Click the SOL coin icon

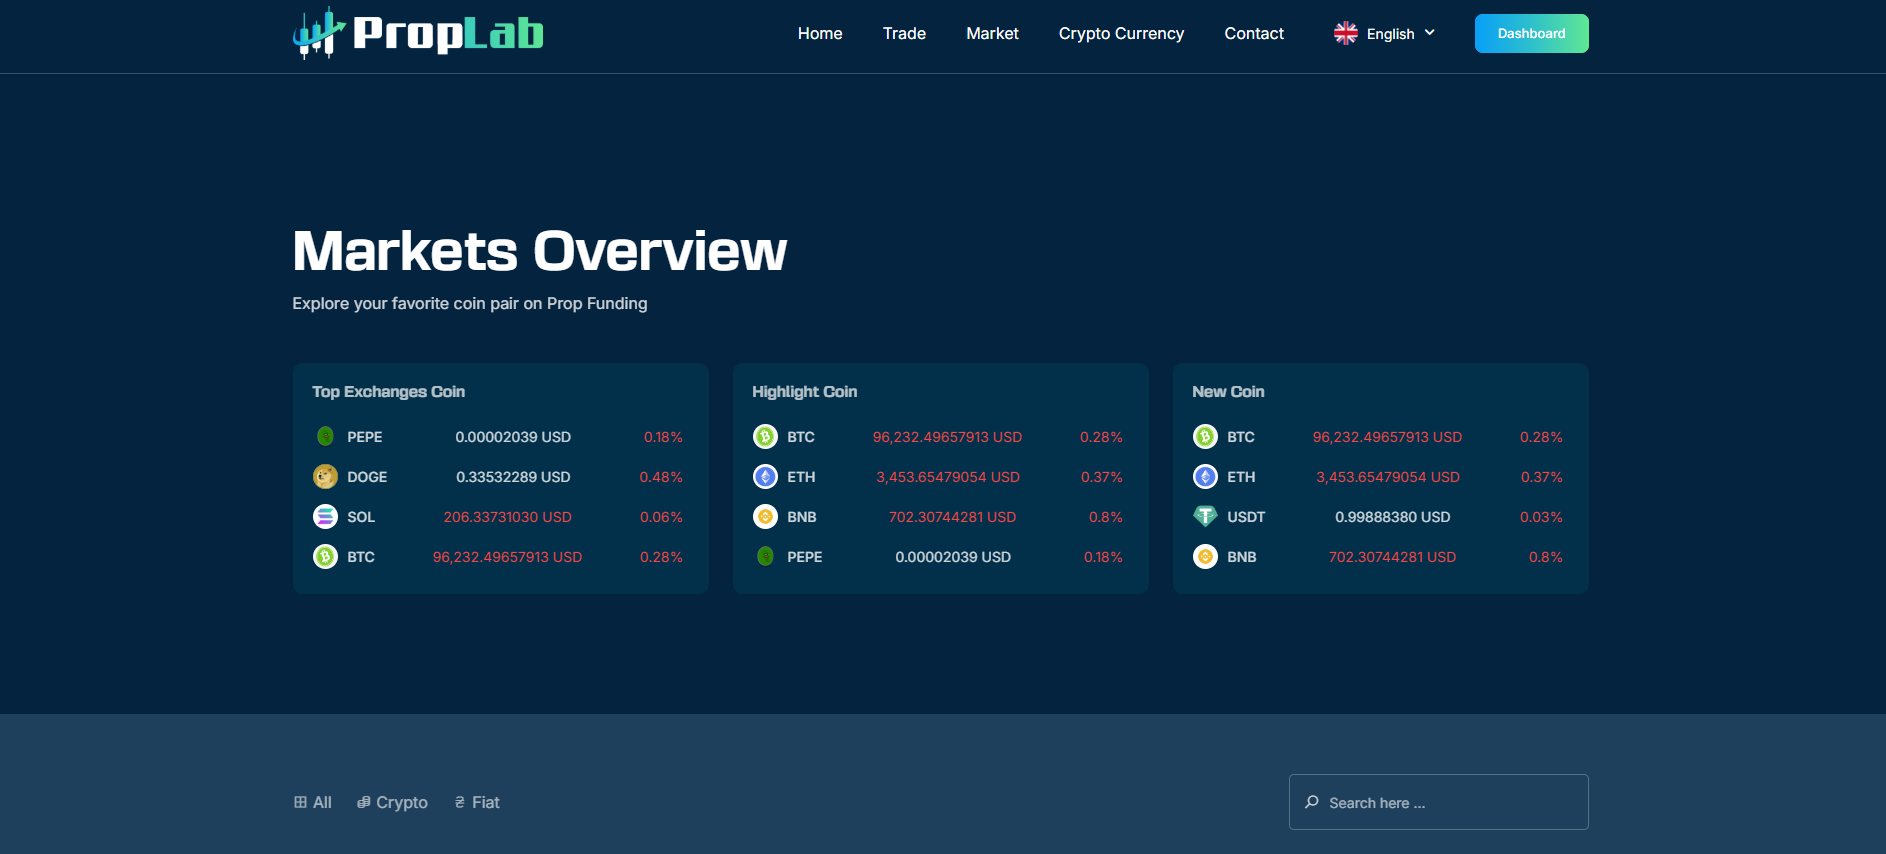pyautogui.click(x=325, y=517)
